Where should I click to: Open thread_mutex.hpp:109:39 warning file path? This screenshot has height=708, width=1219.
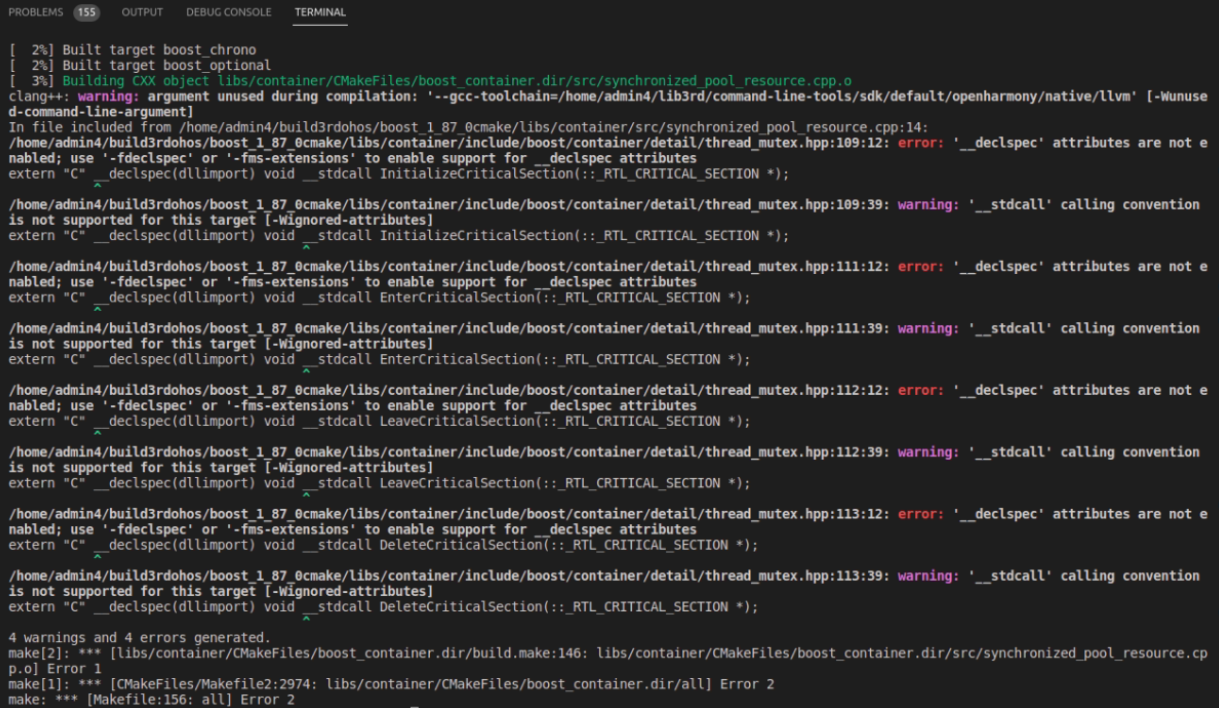[448, 205]
